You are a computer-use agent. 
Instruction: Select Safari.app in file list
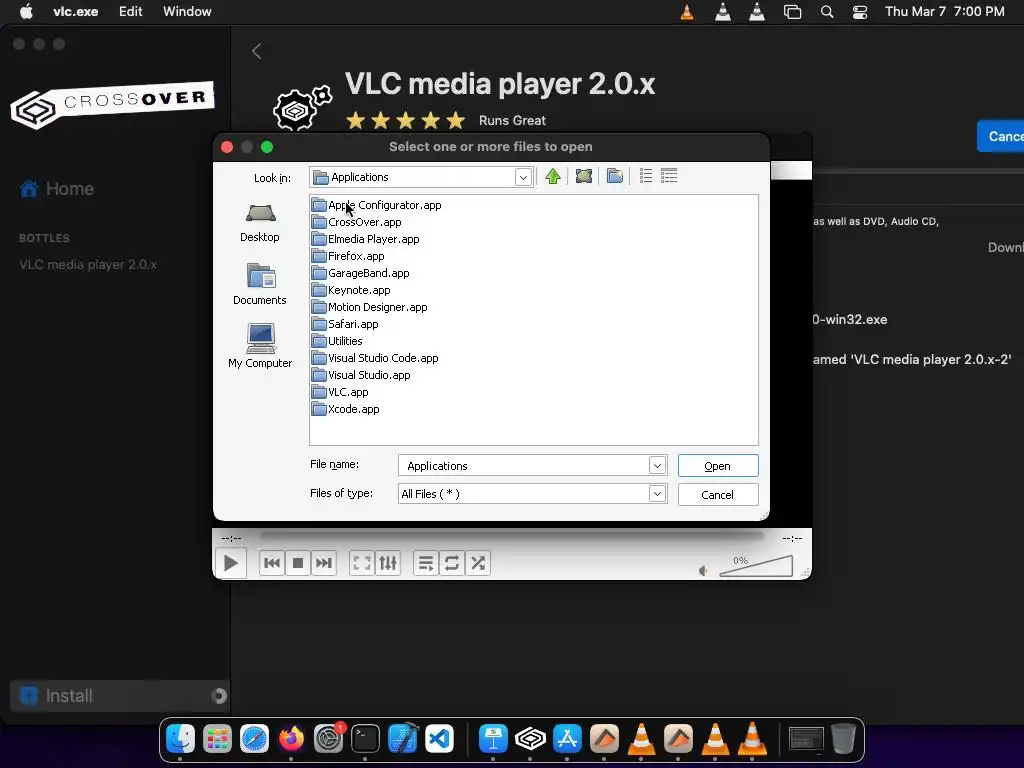345,324
